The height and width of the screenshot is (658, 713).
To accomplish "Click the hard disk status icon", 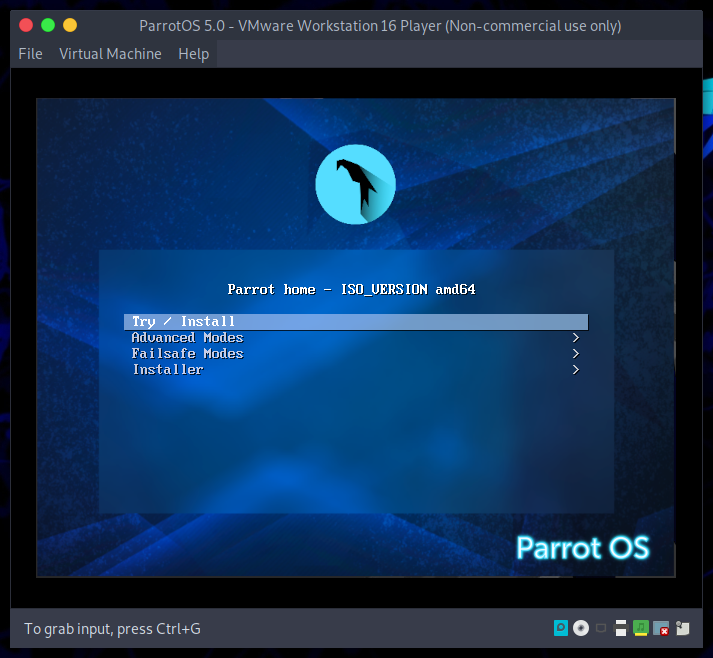I will click(x=561, y=628).
